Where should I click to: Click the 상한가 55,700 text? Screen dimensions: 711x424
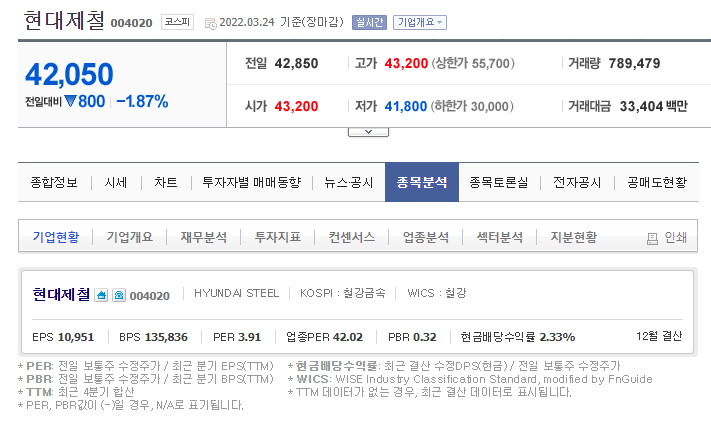tap(473, 63)
